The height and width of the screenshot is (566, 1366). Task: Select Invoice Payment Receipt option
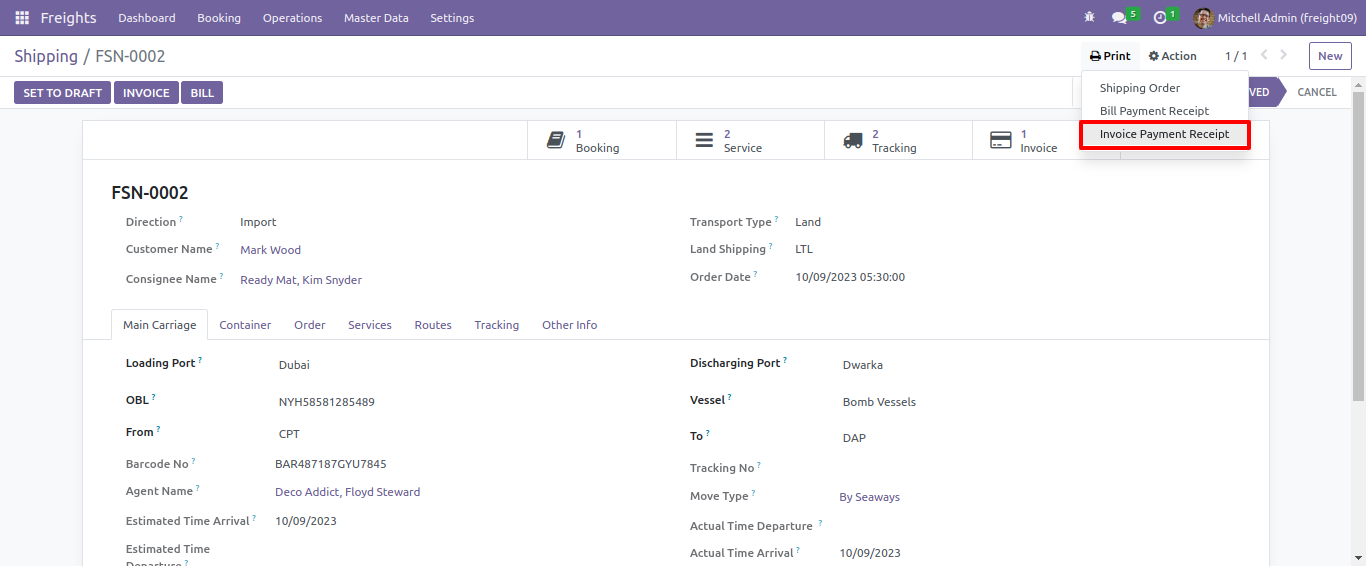tap(1164, 134)
